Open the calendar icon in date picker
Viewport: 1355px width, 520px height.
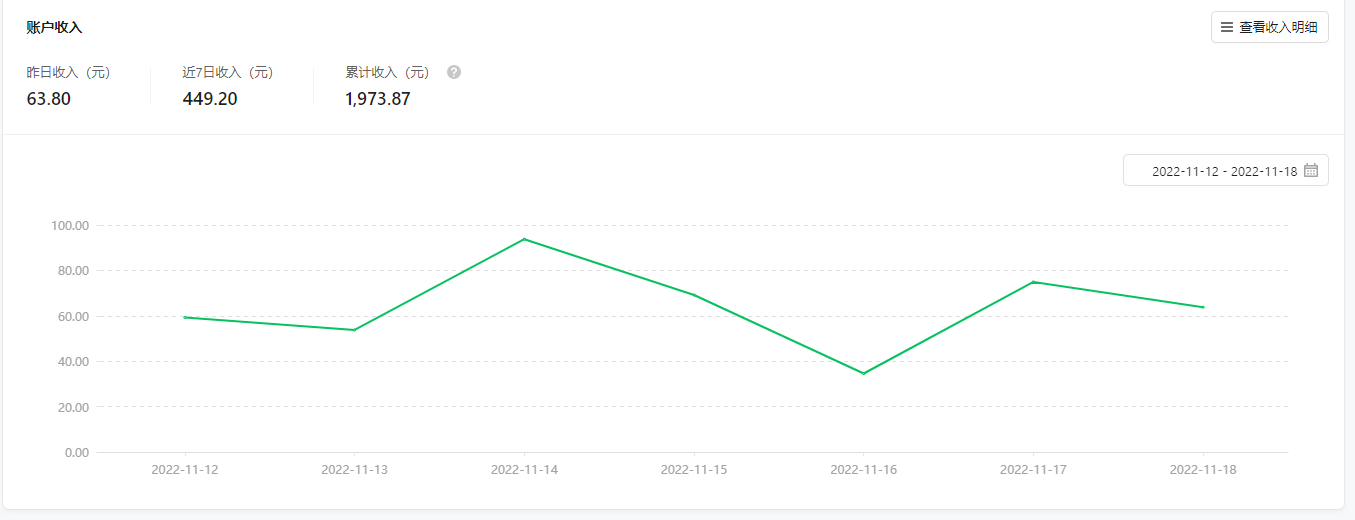coord(1310,171)
